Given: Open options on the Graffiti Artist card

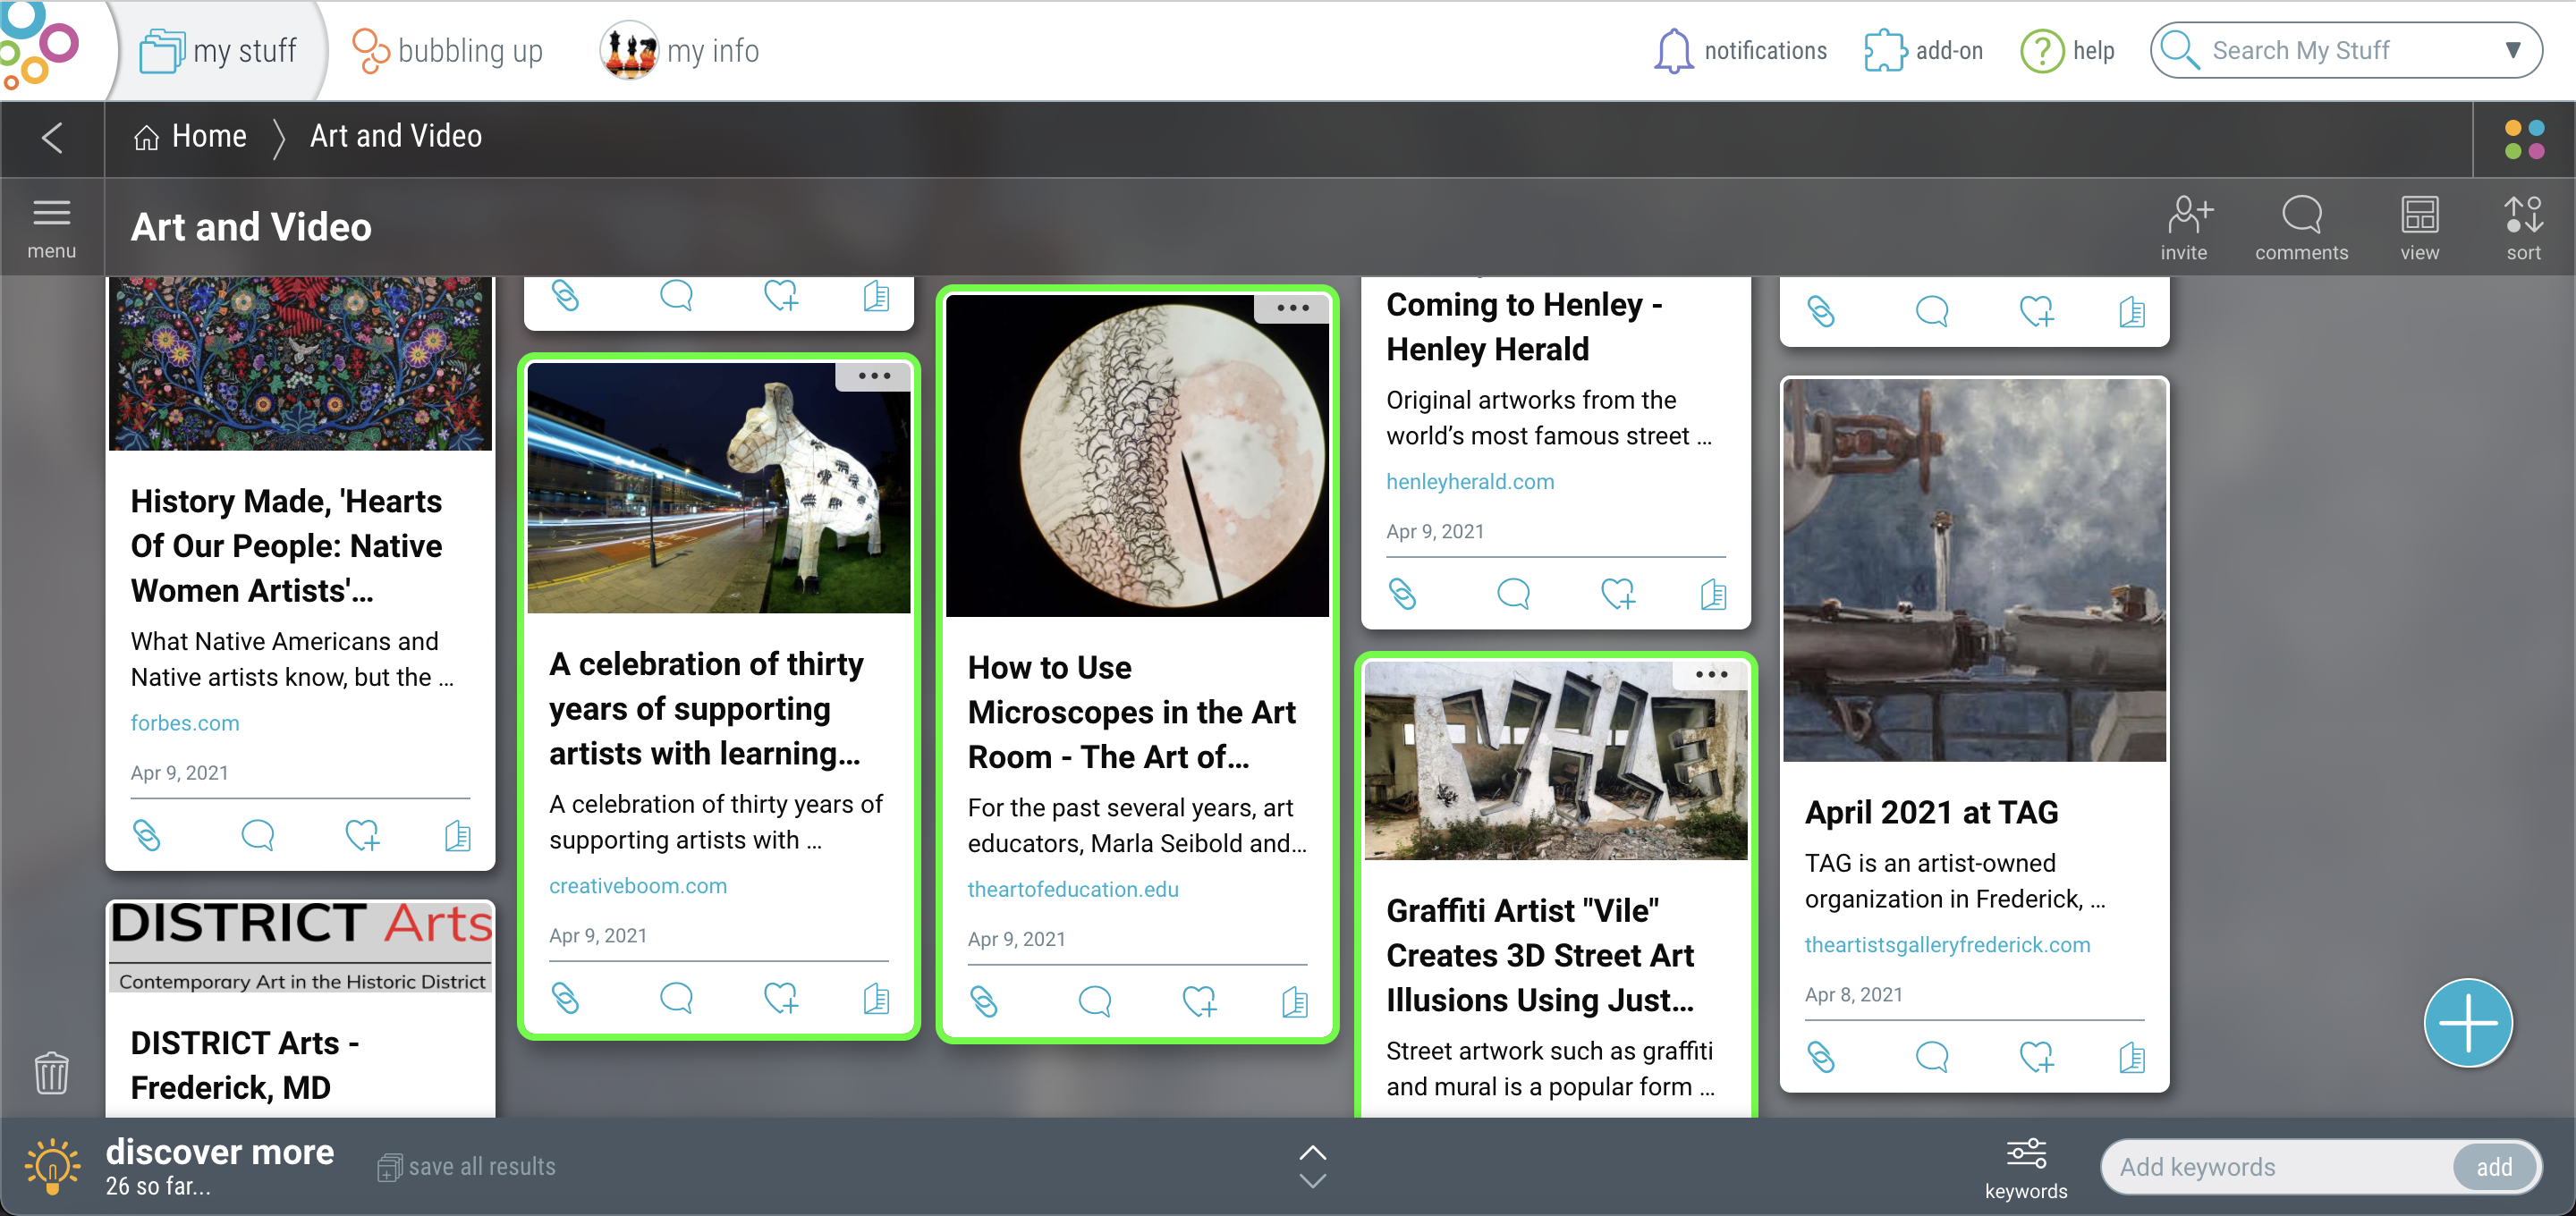Looking at the screenshot, I should point(1711,674).
